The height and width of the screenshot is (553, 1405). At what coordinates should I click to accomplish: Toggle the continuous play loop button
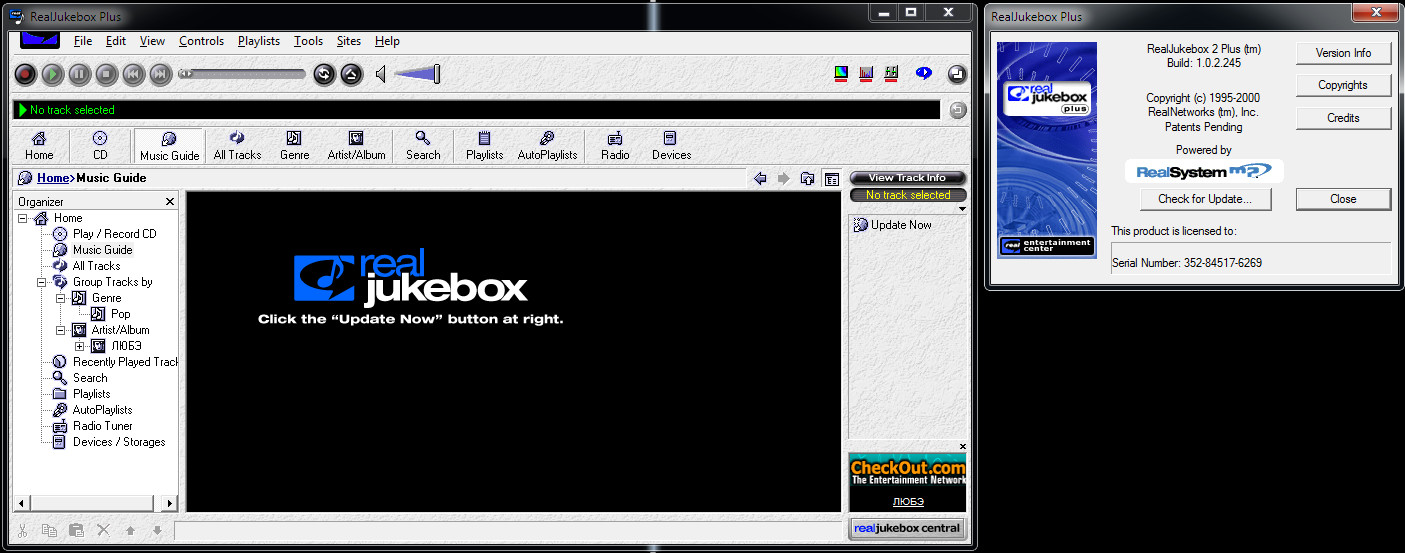[324, 74]
